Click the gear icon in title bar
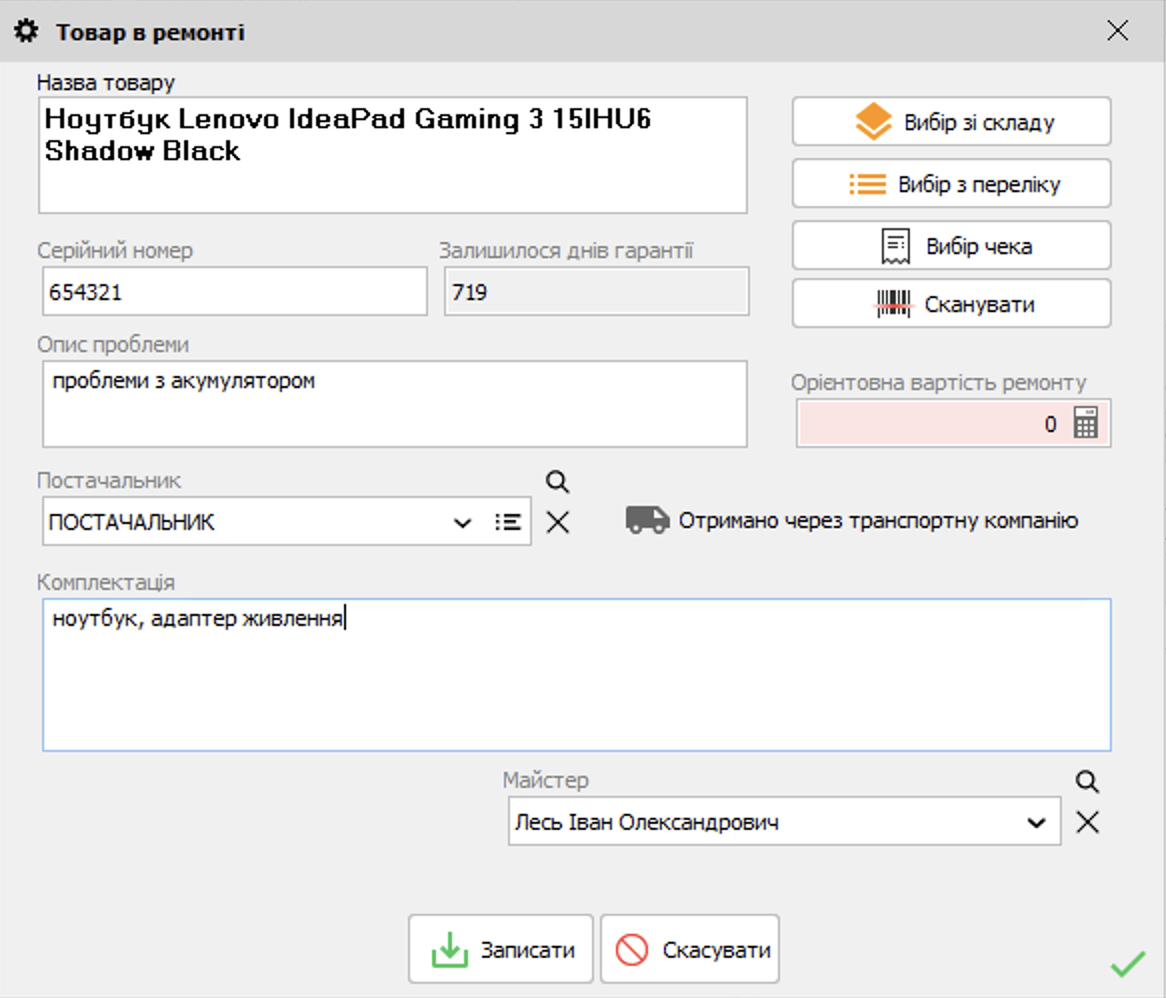Screen dimensions: 1166x998 [27, 31]
